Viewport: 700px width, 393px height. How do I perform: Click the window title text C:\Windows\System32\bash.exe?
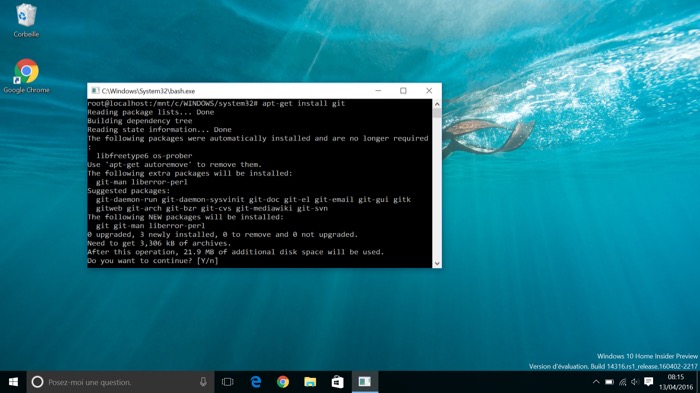tap(148, 91)
